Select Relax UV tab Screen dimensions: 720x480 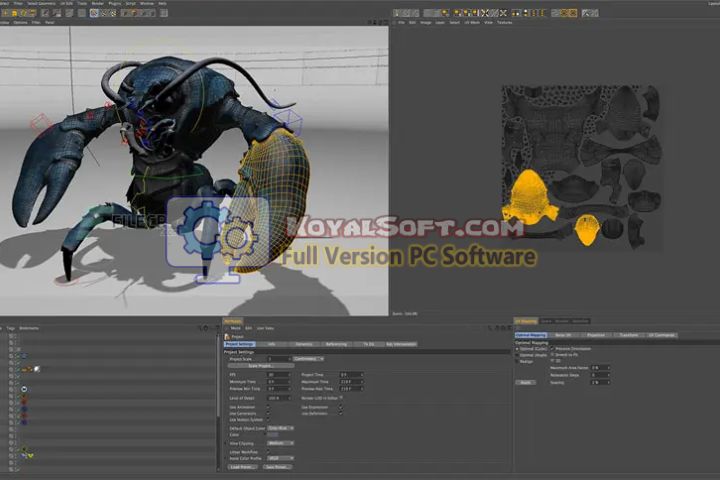[563, 335]
